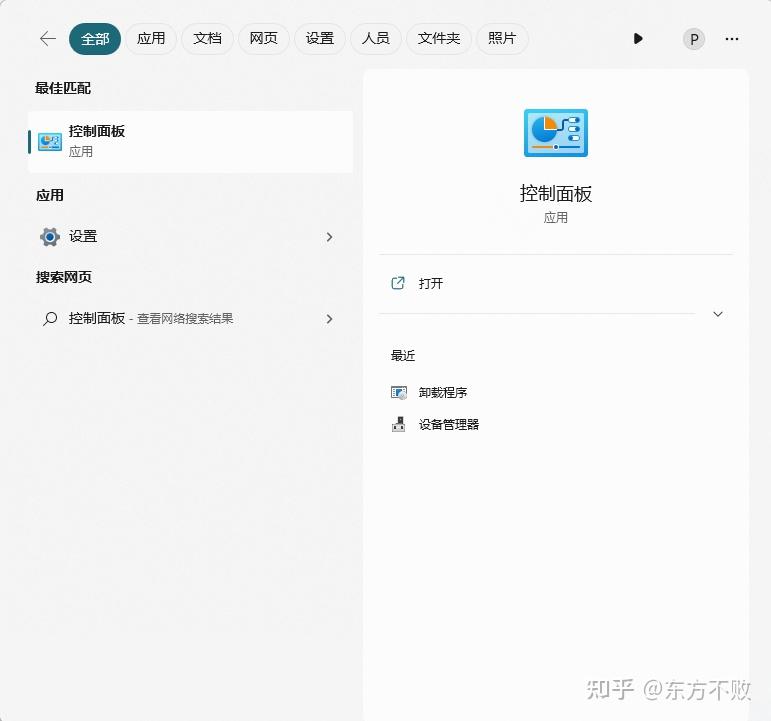
Task: Click the web search magnifier icon
Action: click(x=50, y=319)
